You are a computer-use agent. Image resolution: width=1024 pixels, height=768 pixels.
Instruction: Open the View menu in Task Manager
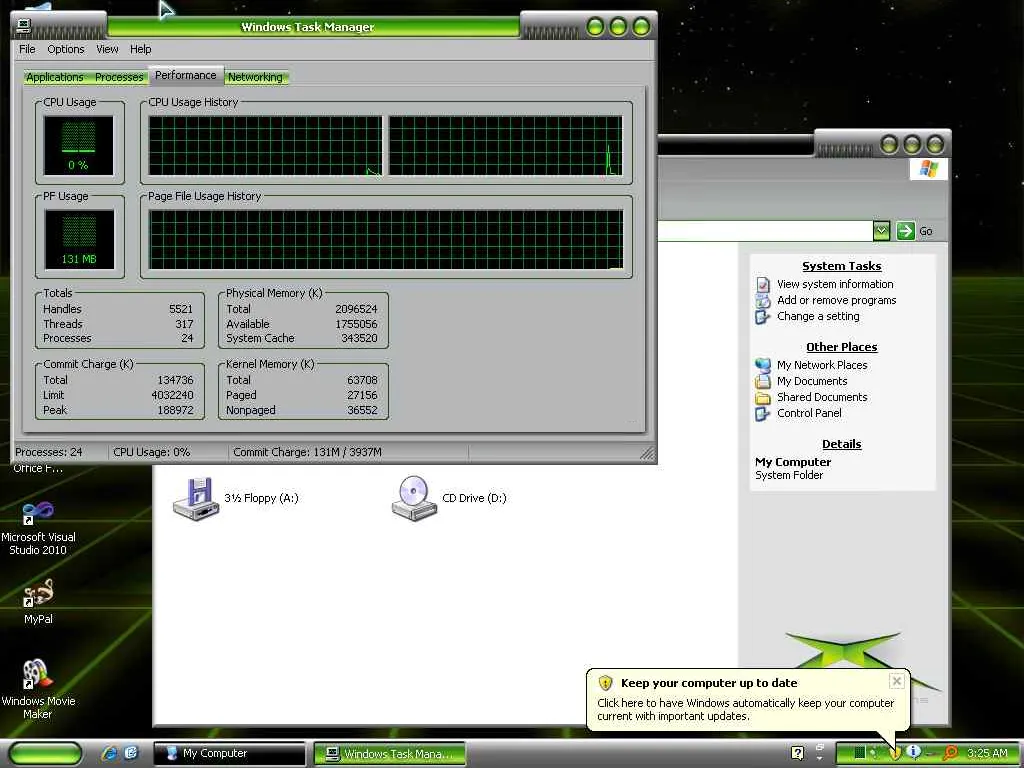[x=107, y=49]
